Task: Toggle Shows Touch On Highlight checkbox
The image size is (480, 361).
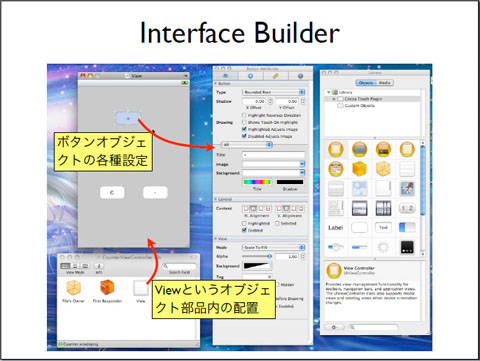Action: [x=244, y=122]
